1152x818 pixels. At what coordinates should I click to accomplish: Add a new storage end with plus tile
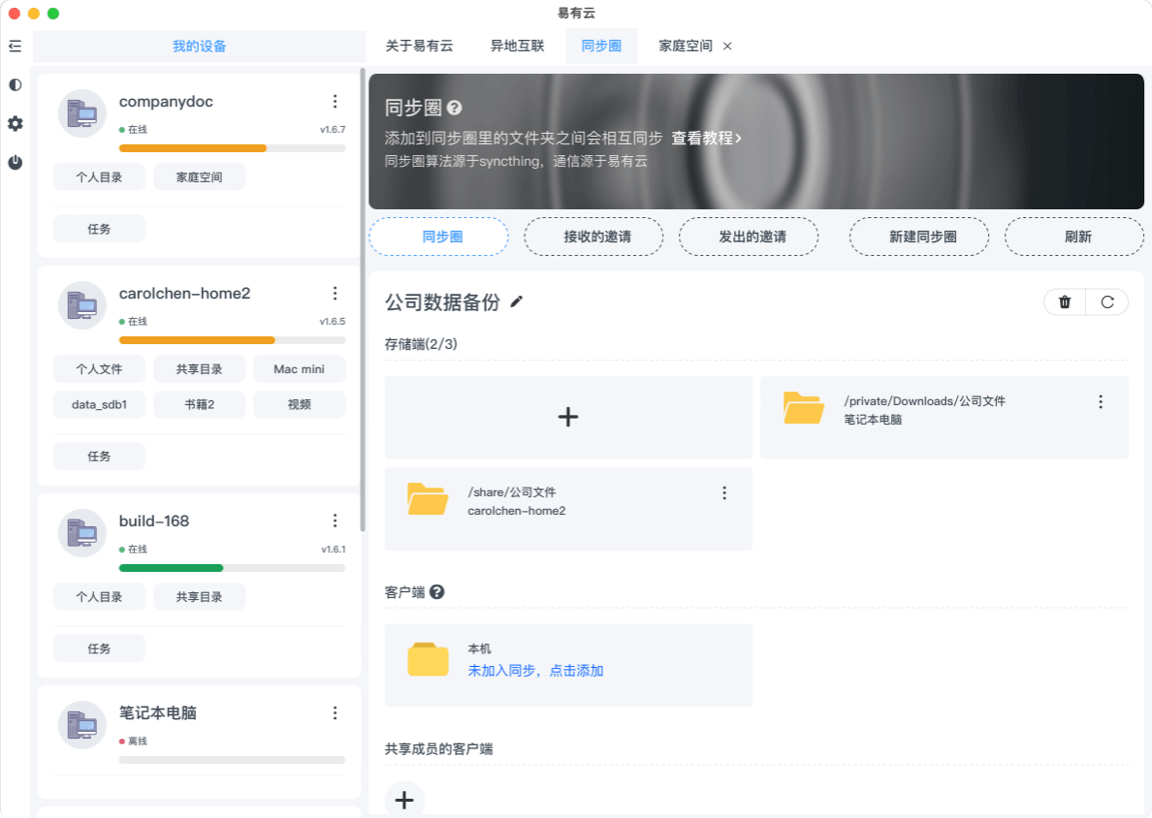pyautogui.click(x=568, y=417)
